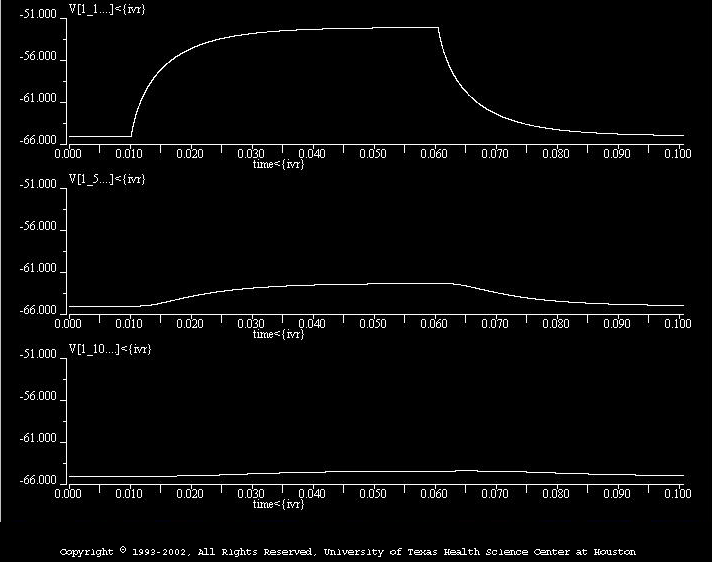Click the -51.000 y-axis label of bottom plot

39,355
